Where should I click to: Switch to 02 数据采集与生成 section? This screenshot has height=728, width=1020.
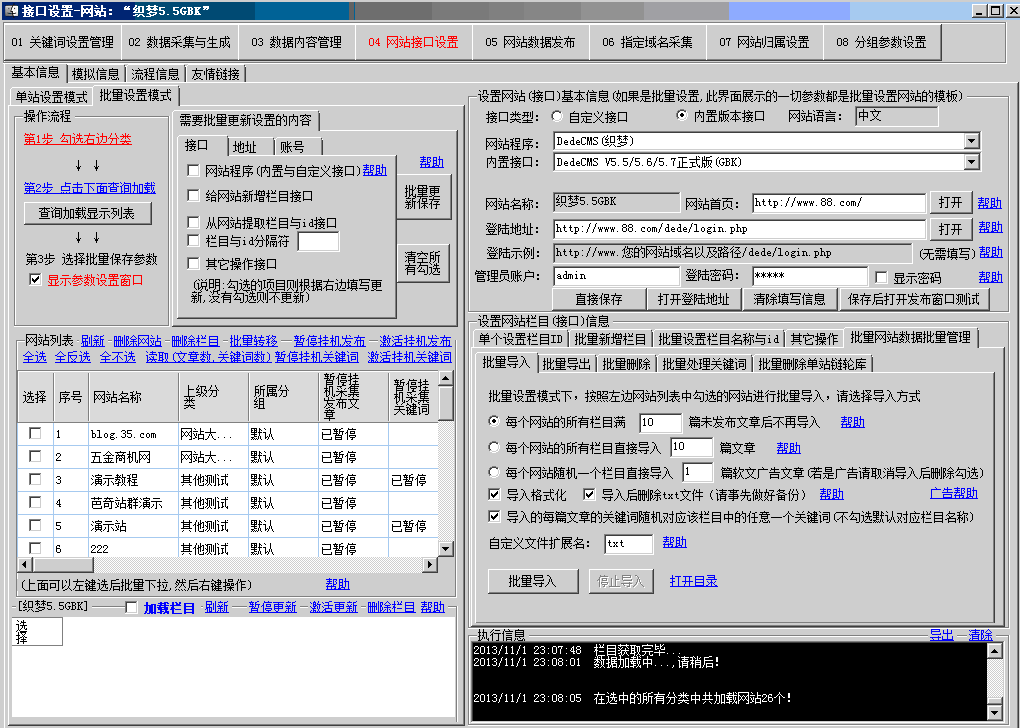coord(180,42)
